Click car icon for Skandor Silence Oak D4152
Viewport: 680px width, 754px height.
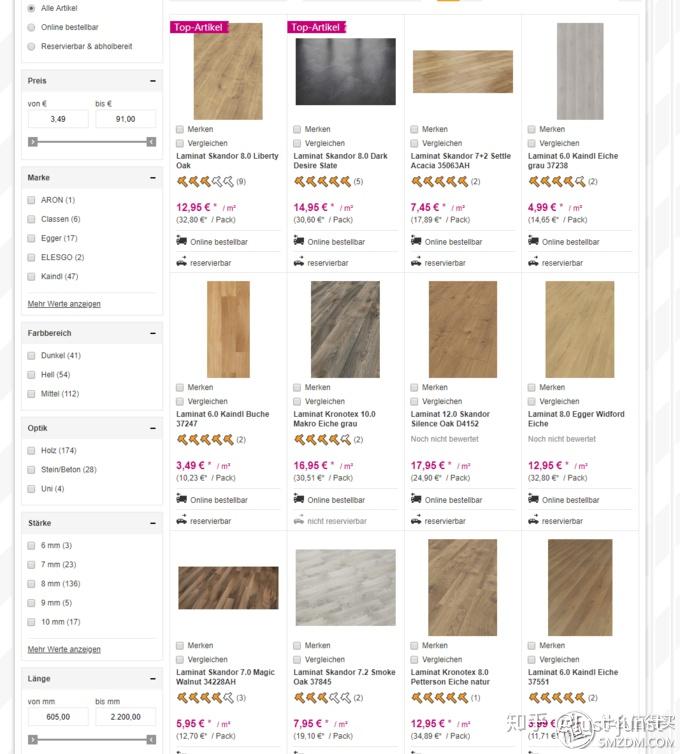[x=416, y=520]
